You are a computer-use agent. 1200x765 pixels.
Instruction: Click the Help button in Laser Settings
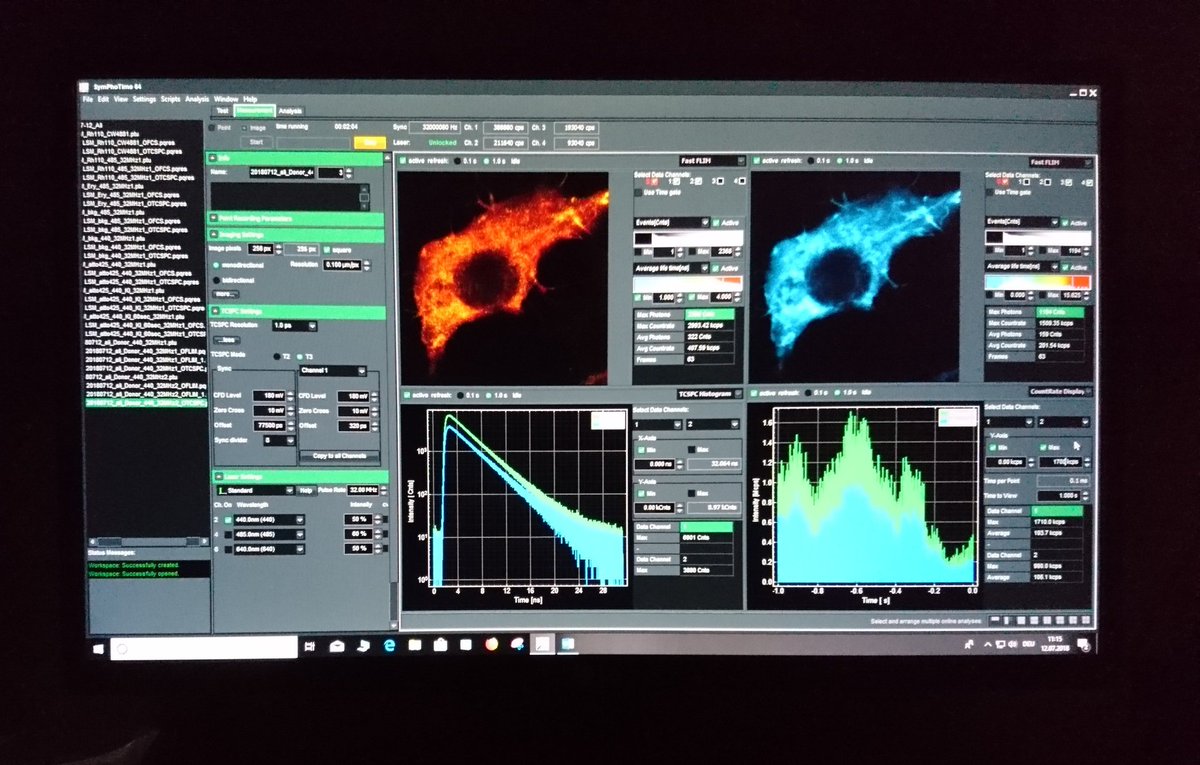[306, 490]
